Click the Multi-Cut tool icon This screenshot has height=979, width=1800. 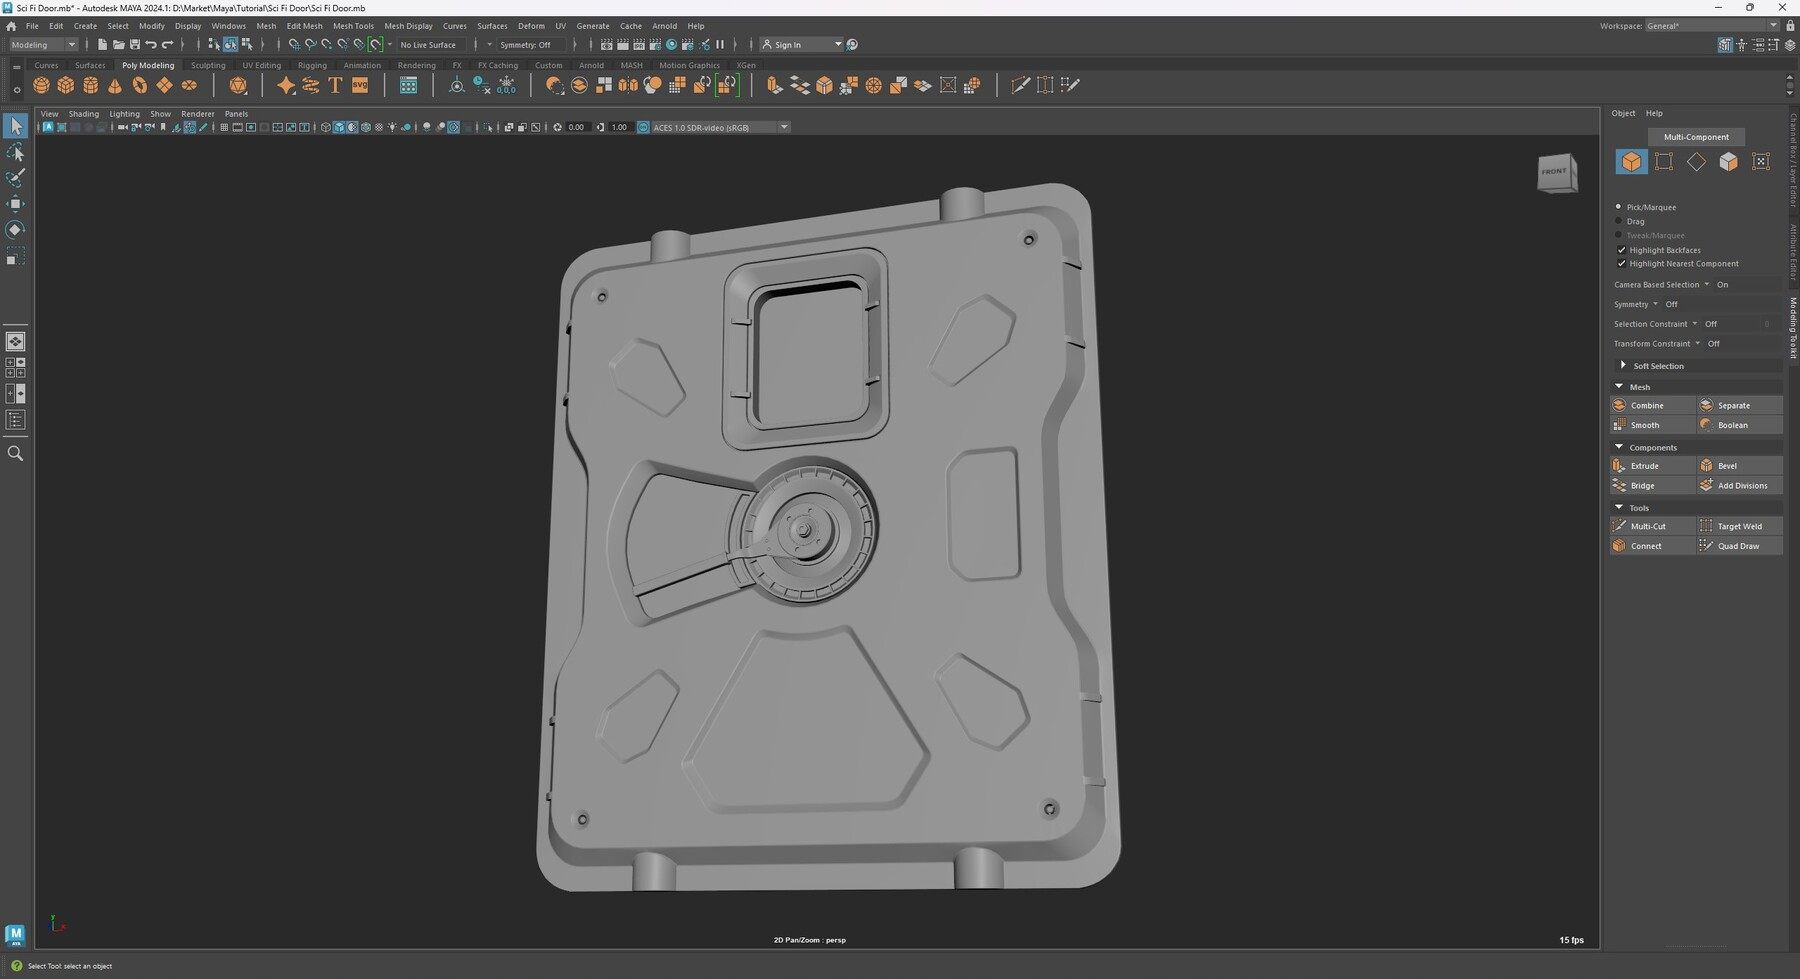click(1619, 526)
